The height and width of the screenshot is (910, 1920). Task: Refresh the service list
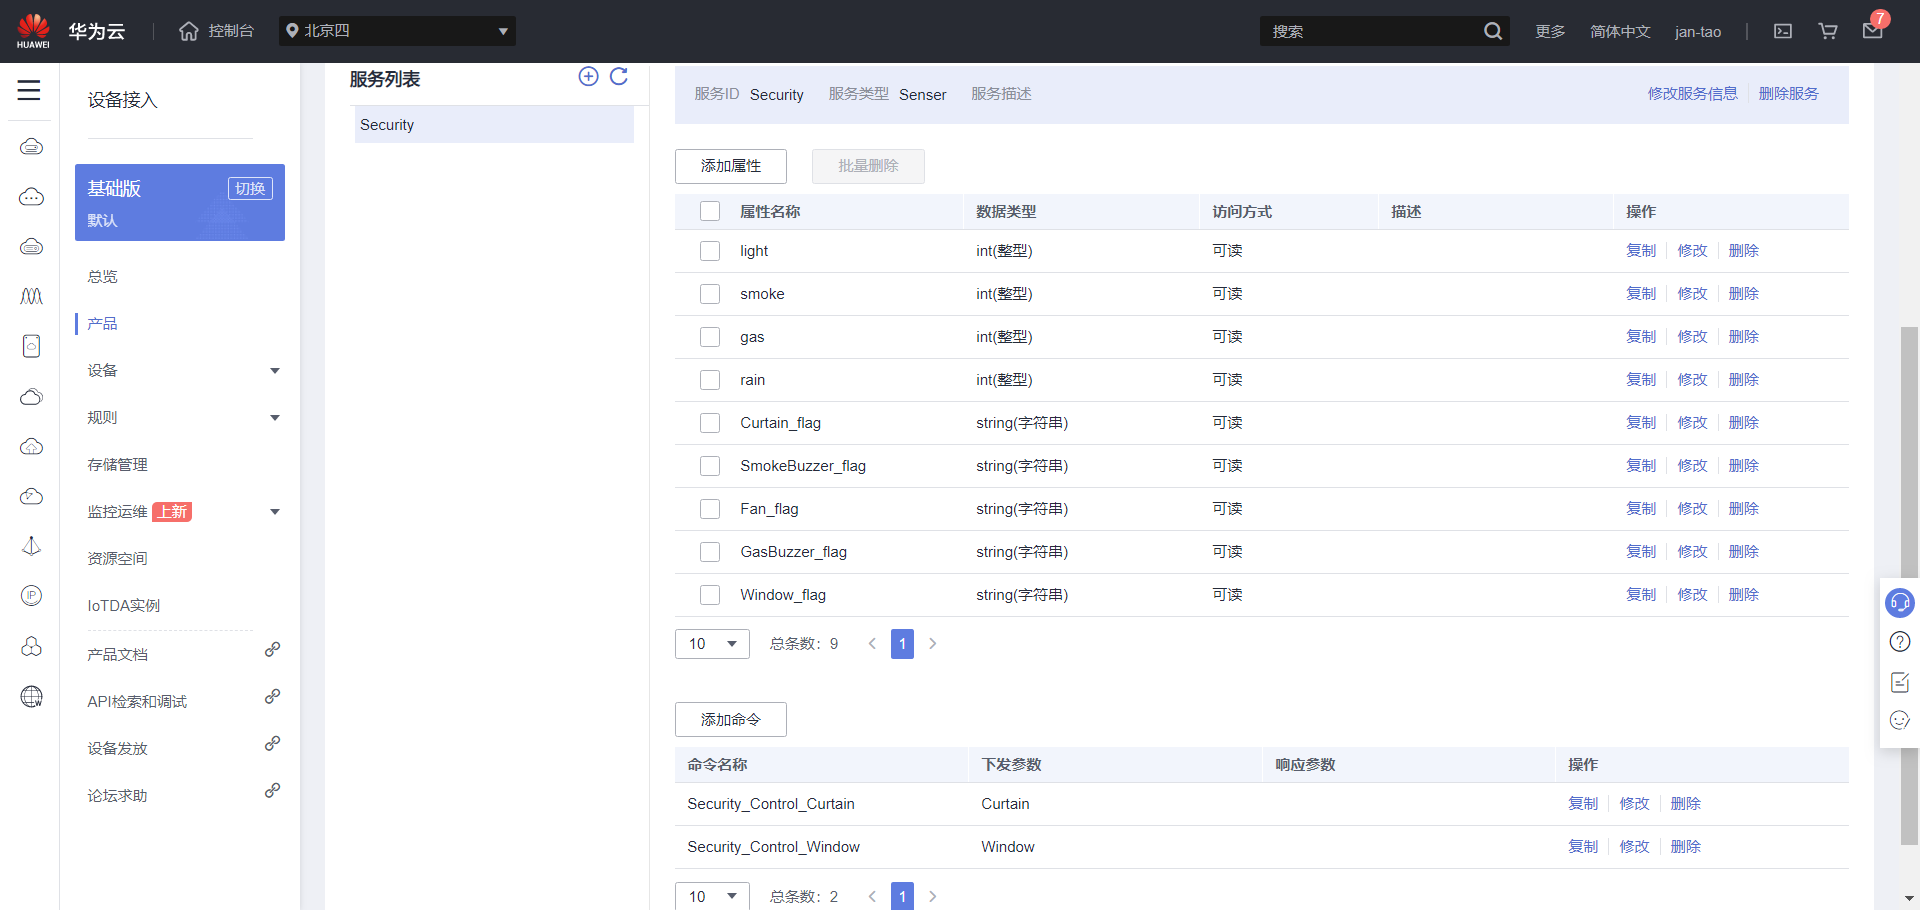(x=619, y=77)
